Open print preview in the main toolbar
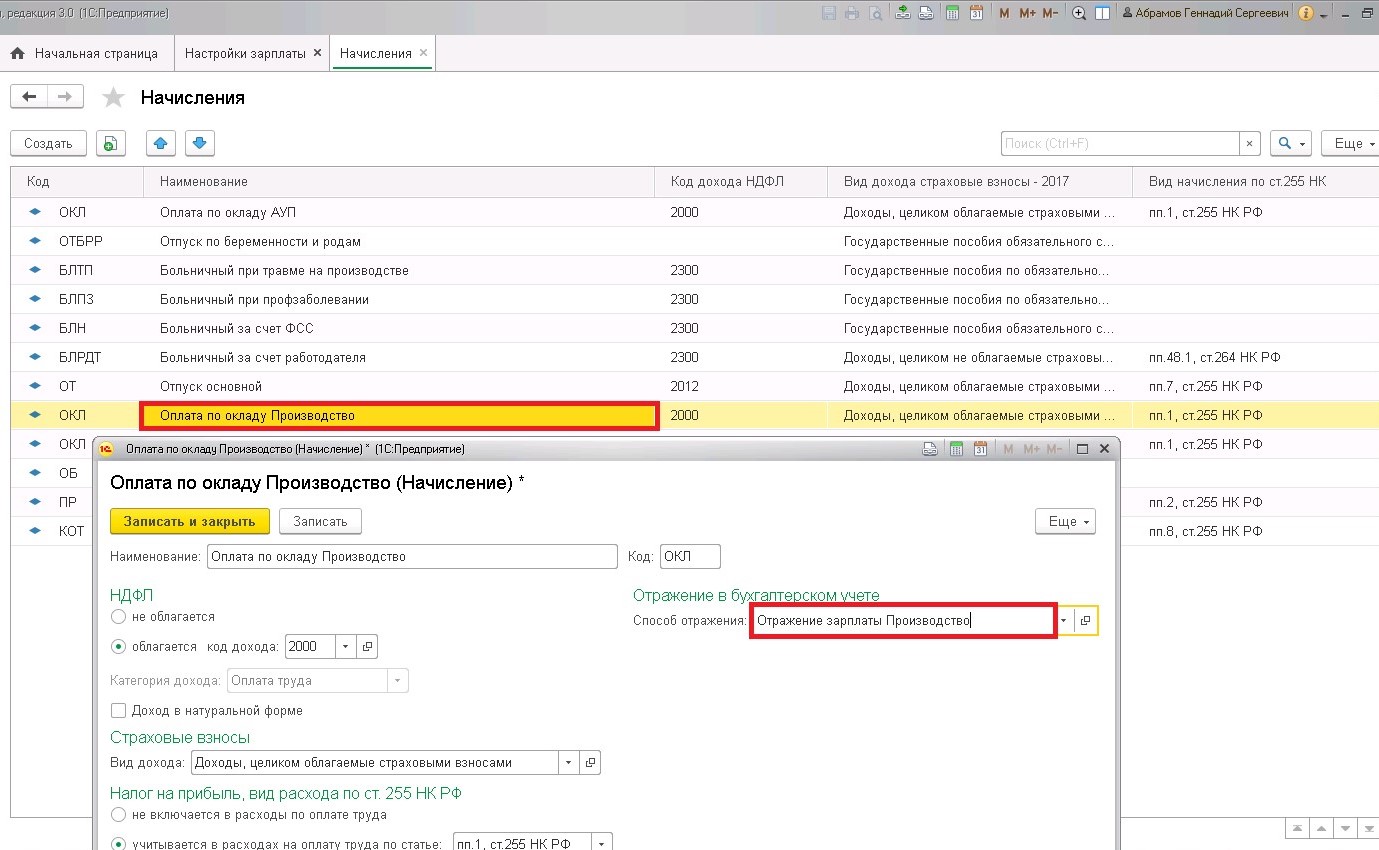The image size is (1379, 850). 876,13
